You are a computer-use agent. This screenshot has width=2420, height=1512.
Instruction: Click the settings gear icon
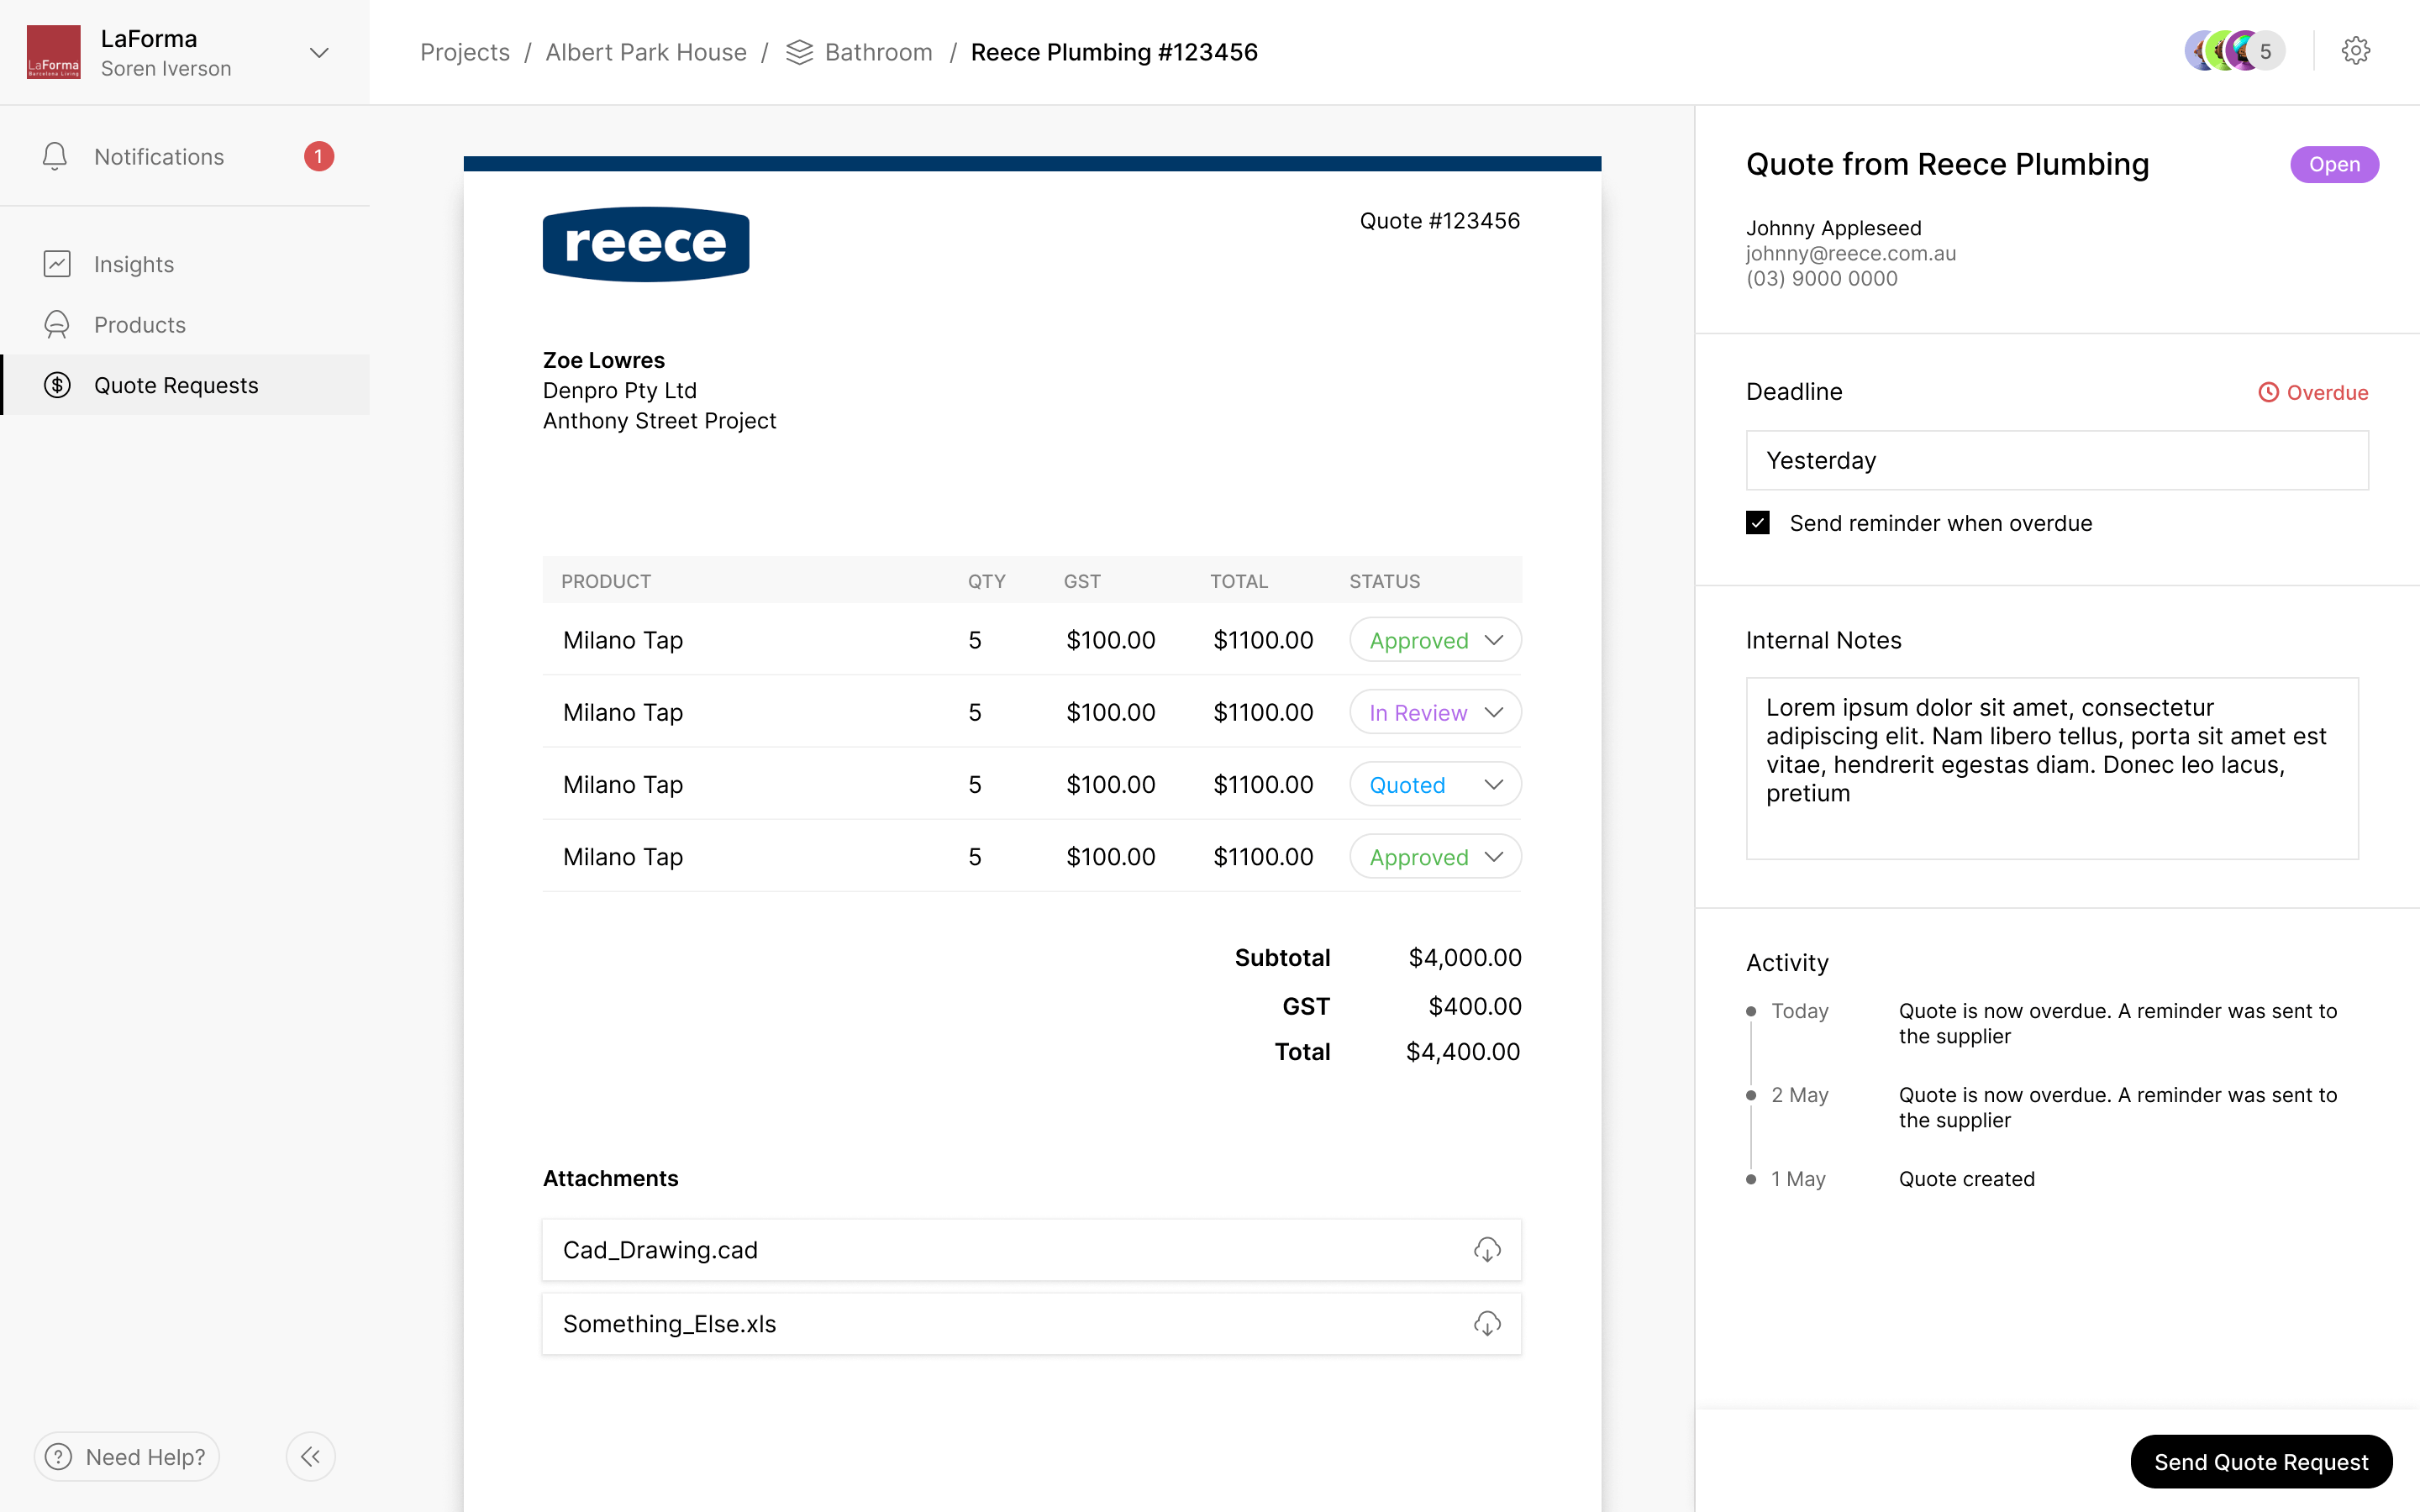pos(2355,51)
